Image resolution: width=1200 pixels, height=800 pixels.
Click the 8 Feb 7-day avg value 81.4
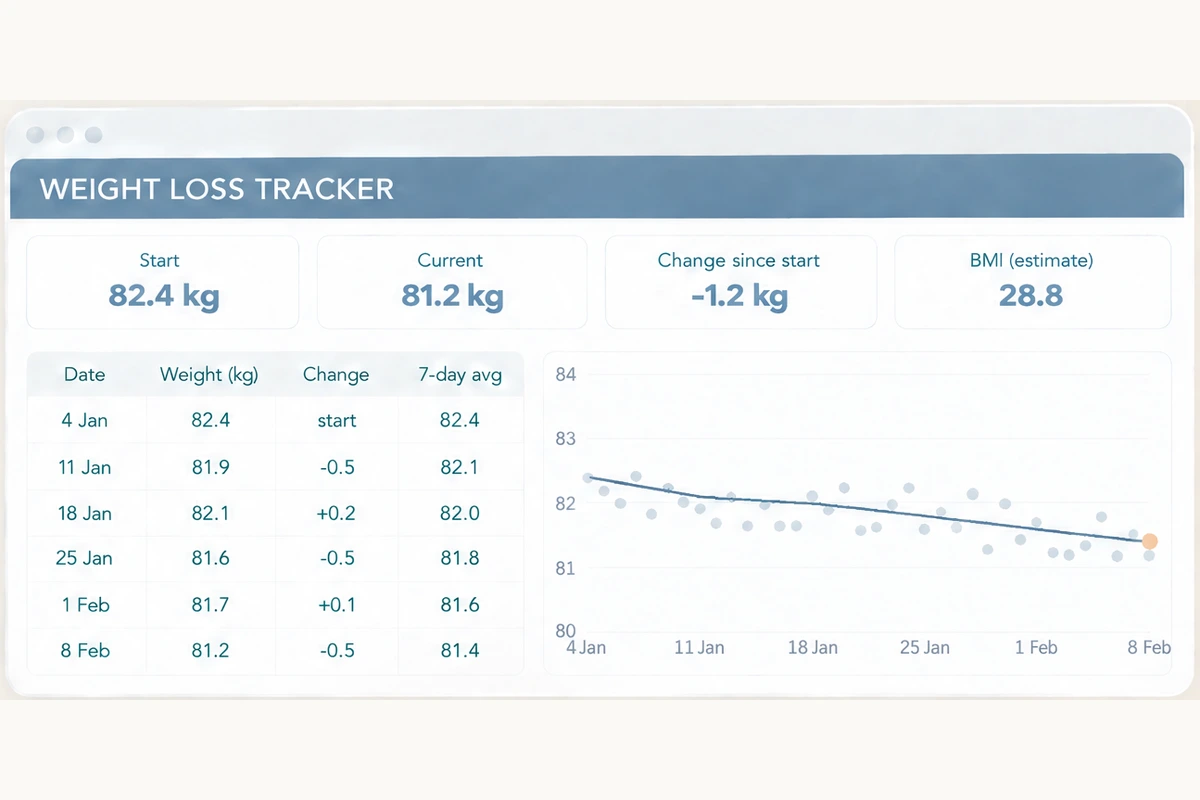[x=460, y=650]
